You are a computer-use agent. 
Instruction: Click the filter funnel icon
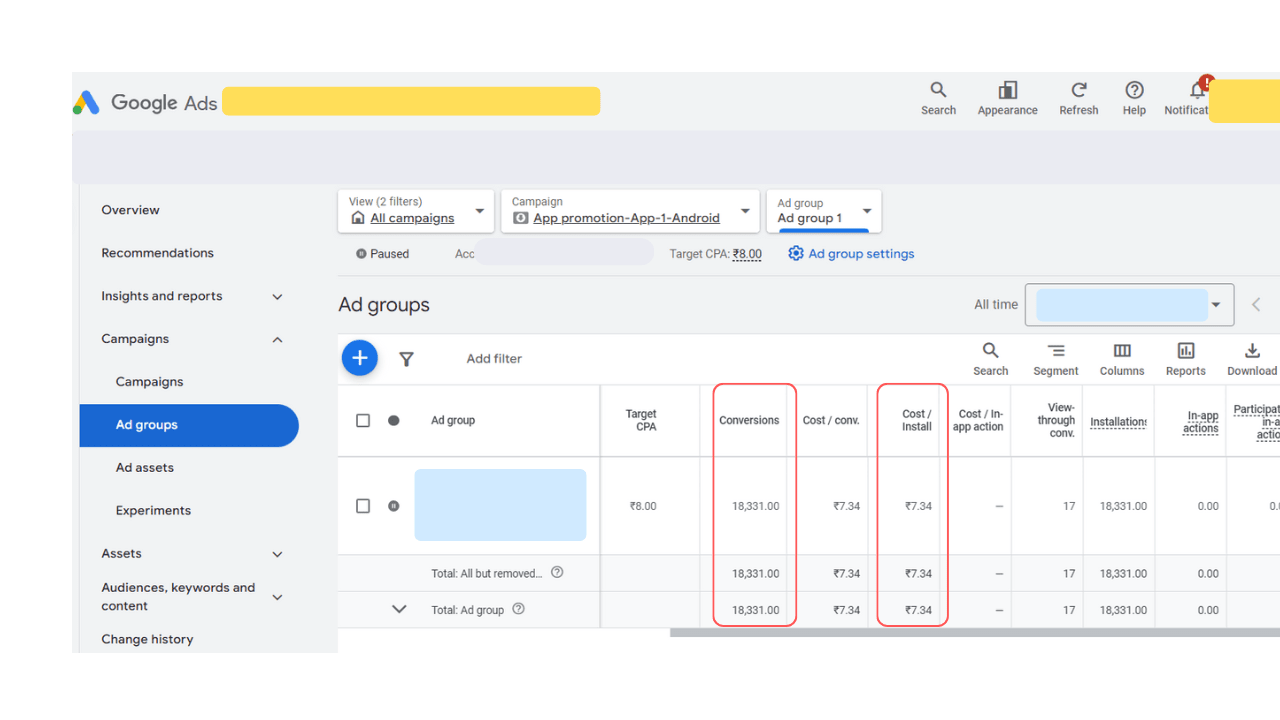[406, 359]
